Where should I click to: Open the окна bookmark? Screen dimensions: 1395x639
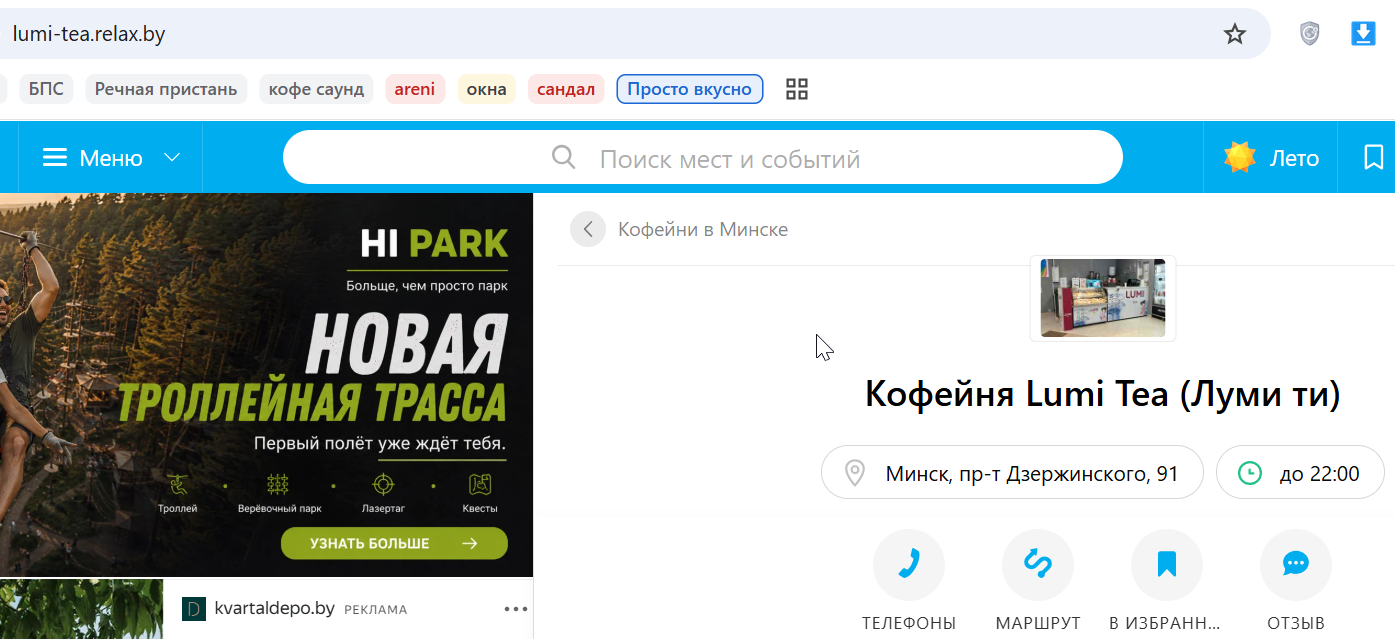tap(487, 89)
